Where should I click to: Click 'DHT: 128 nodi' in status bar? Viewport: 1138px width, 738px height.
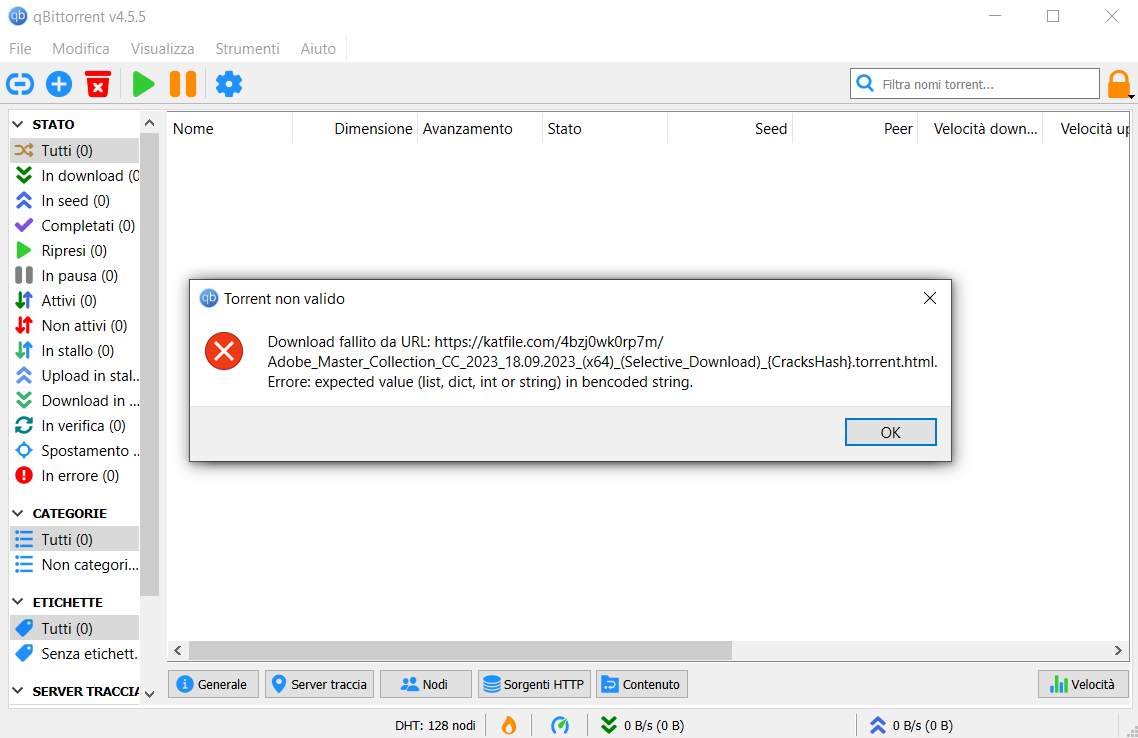(435, 725)
